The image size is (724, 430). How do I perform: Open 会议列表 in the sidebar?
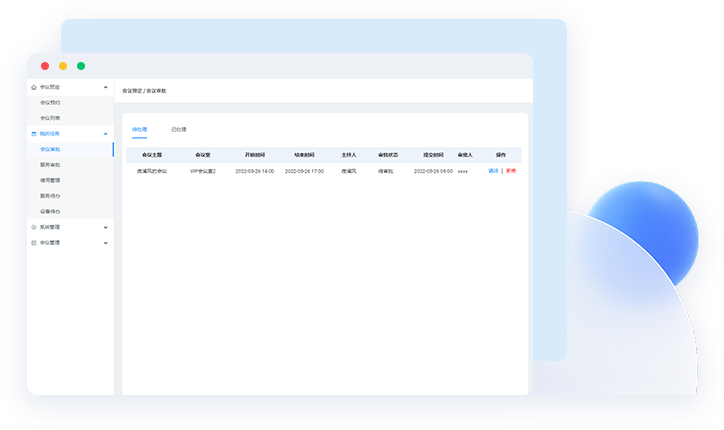pos(50,118)
